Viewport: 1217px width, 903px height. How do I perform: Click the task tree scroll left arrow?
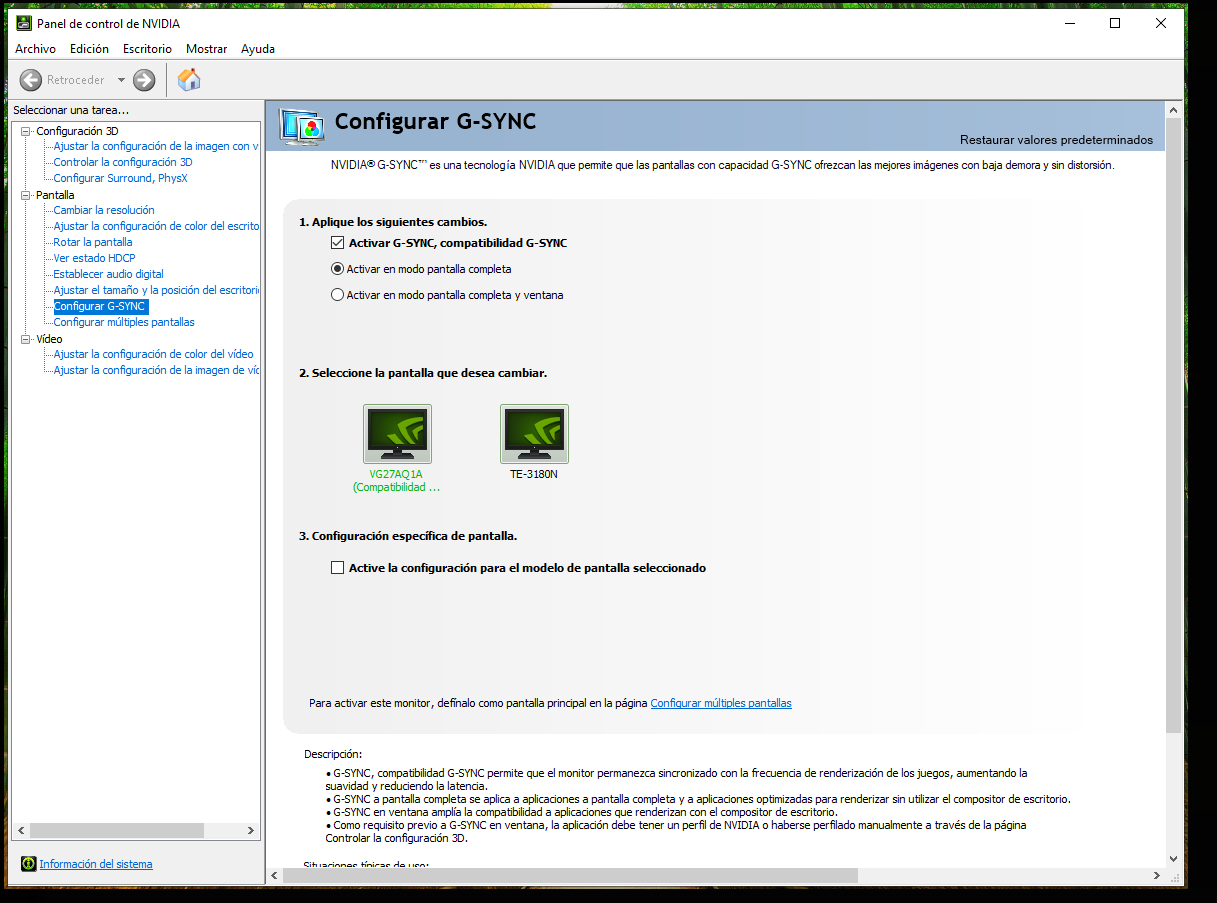(19, 830)
